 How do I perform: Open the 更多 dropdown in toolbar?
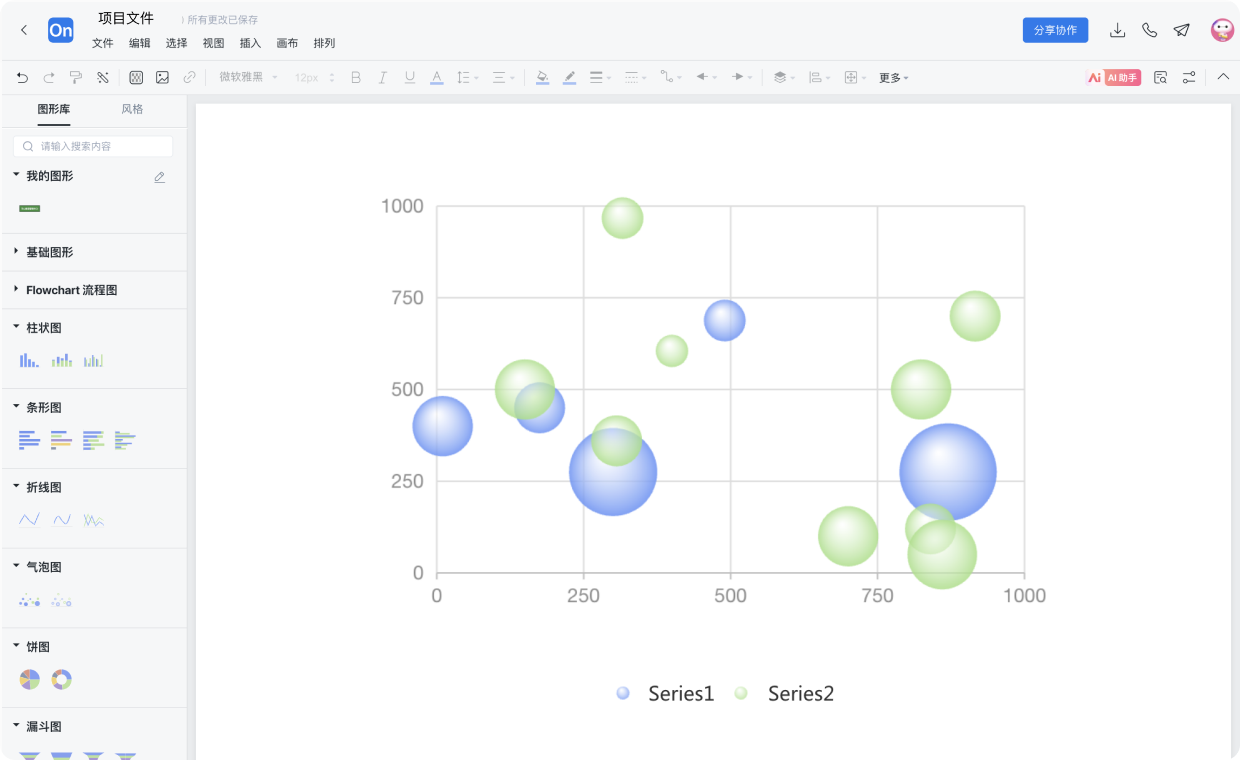pyautogui.click(x=893, y=77)
